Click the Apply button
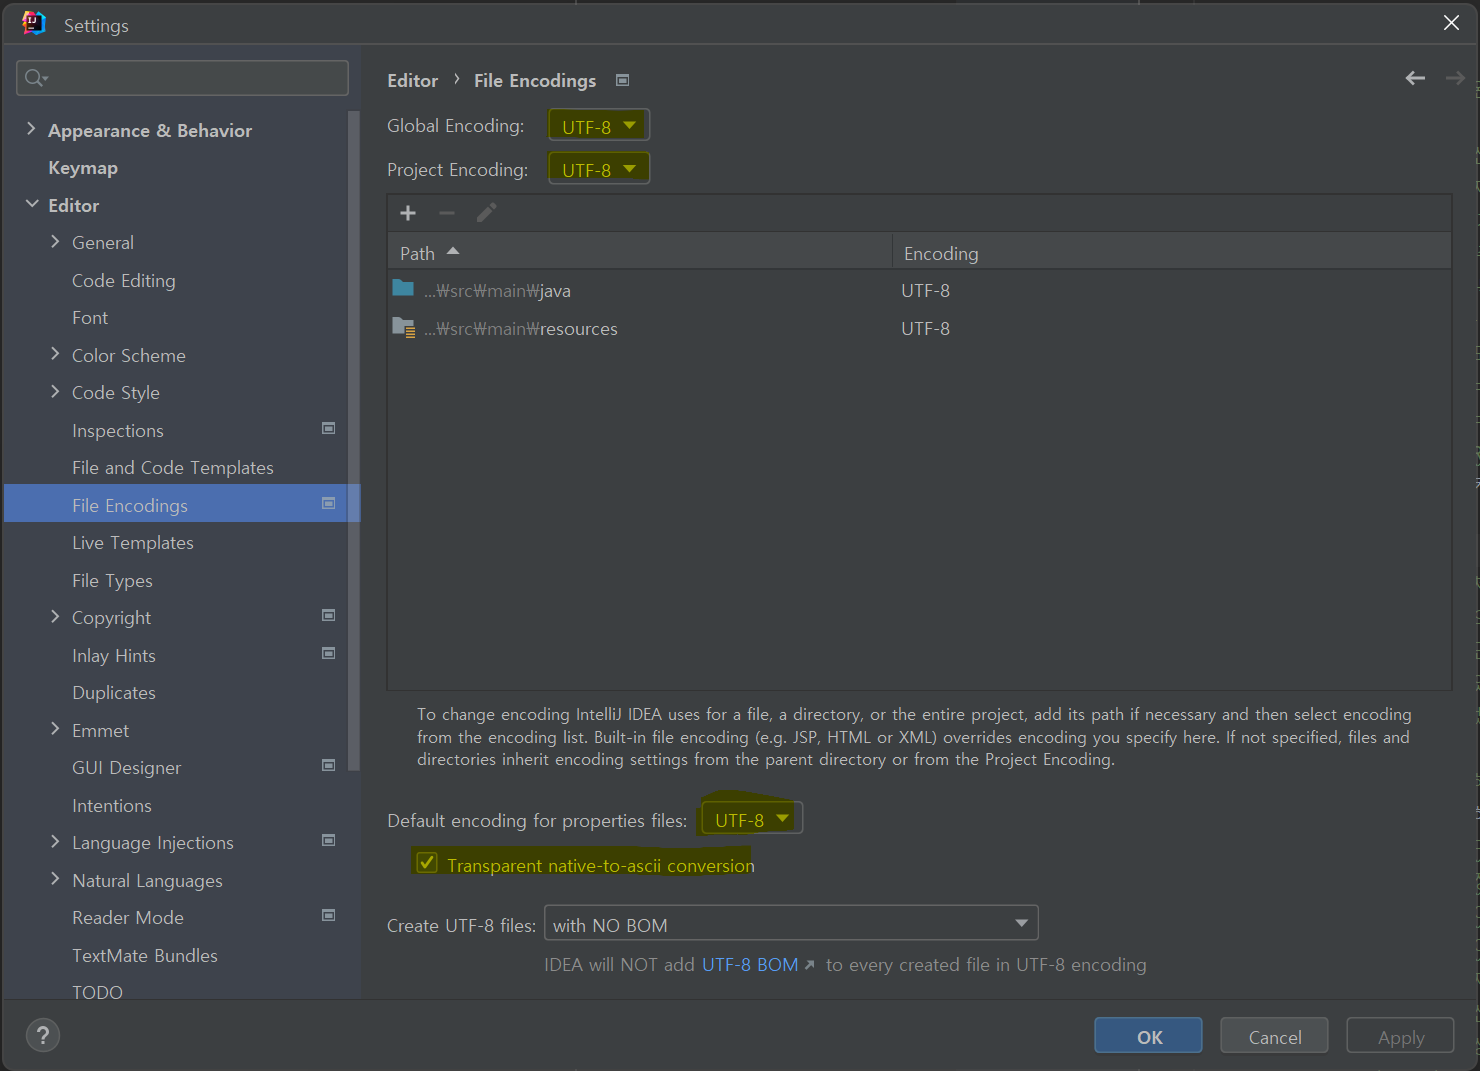The image size is (1480, 1071). [1400, 1036]
